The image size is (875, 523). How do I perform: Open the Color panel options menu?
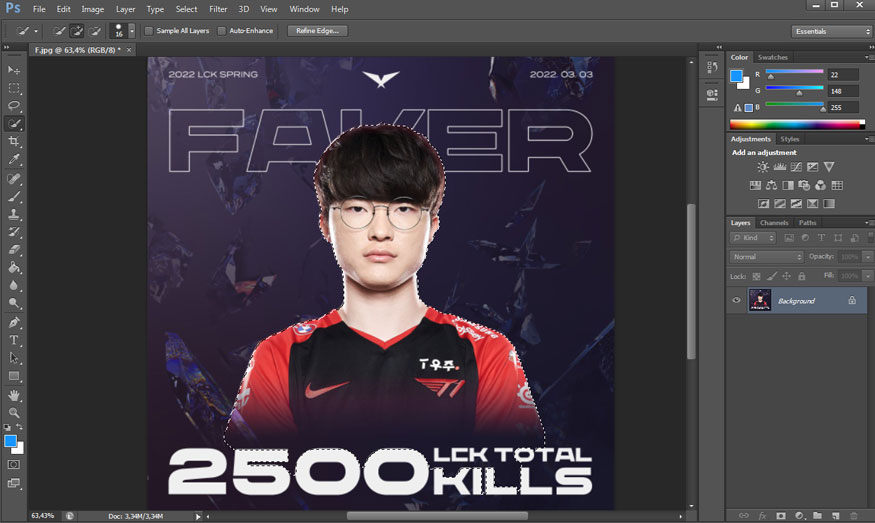pos(867,57)
